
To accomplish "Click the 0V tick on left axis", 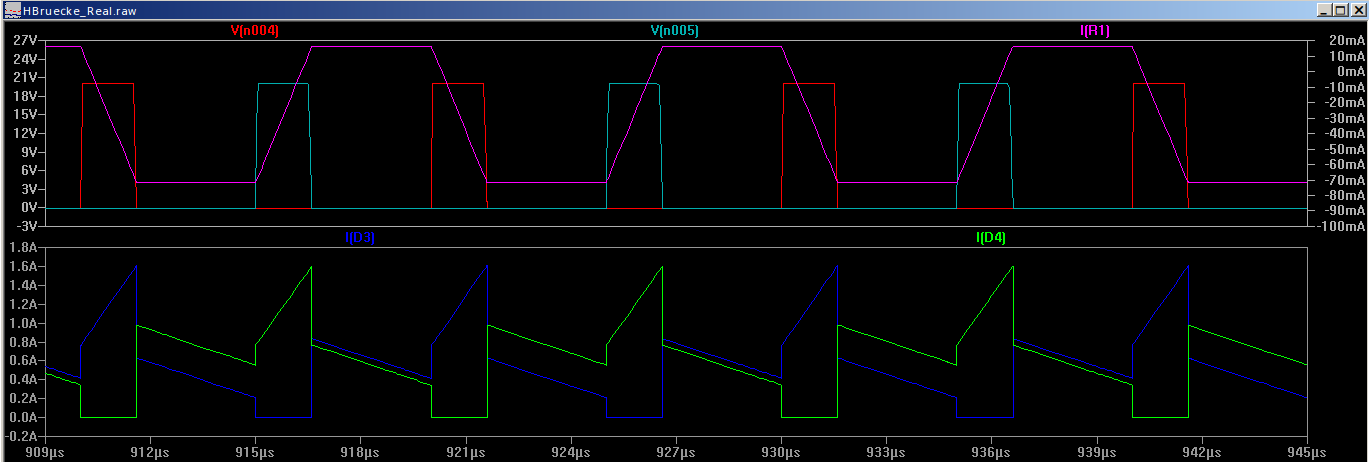I will [x=28, y=208].
